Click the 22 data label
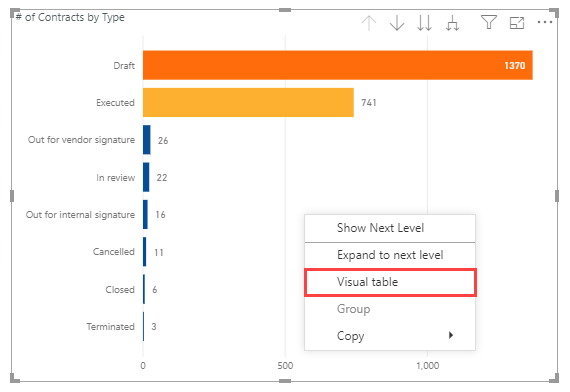Image resolution: width=570 pixels, height=392 pixels. point(162,178)
